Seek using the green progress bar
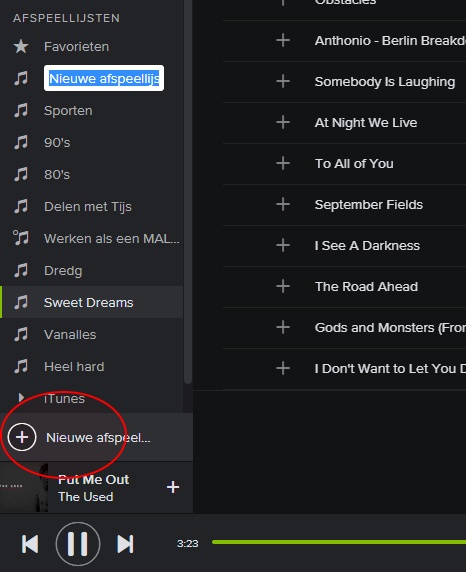Viewport: 466px width, 572px height. click(339, 542)
